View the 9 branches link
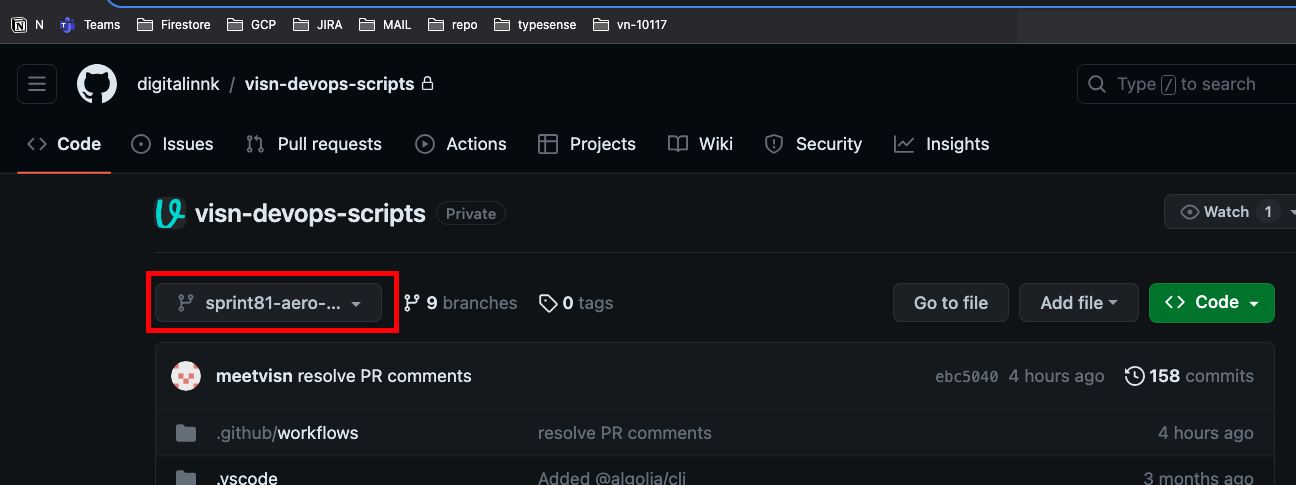1296x485 pixels. click(461, 303)
